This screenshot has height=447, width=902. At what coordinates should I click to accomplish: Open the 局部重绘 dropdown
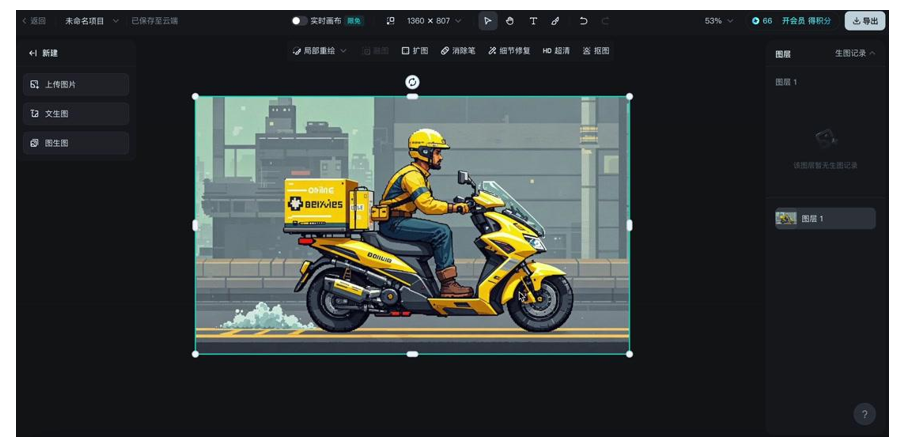click(x=319, y=51)
